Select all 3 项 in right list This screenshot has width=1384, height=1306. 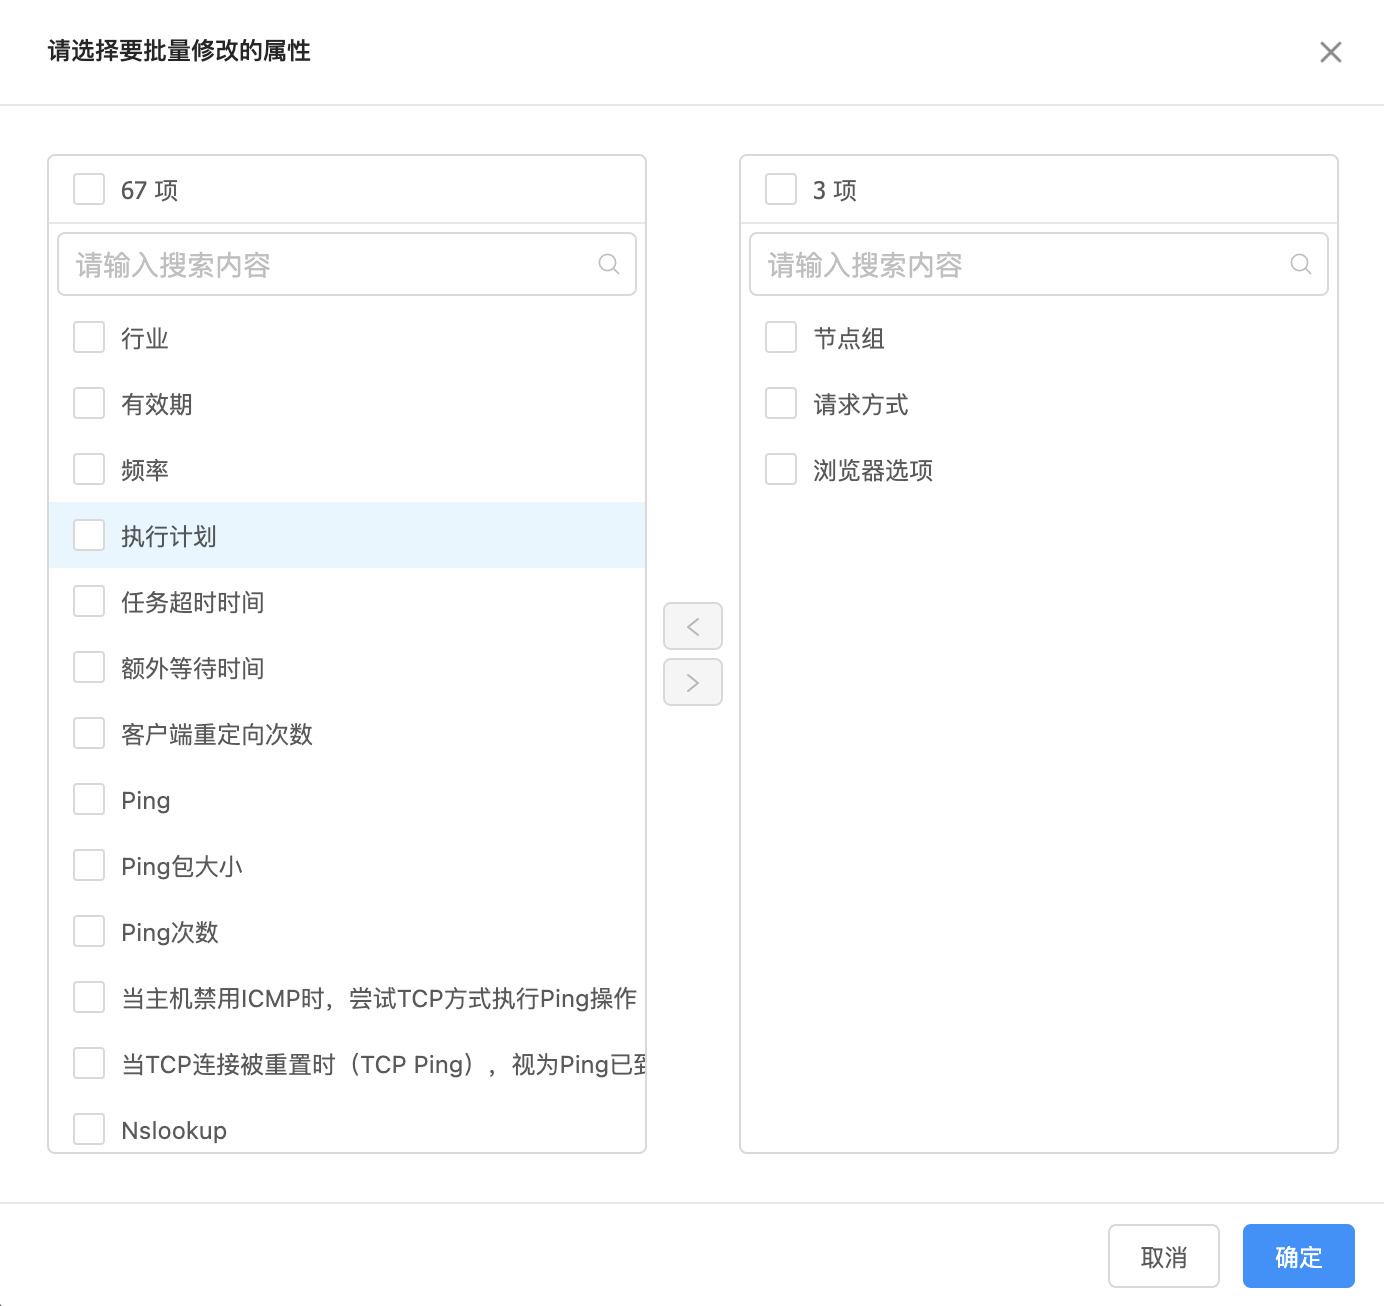pos(781,189)
